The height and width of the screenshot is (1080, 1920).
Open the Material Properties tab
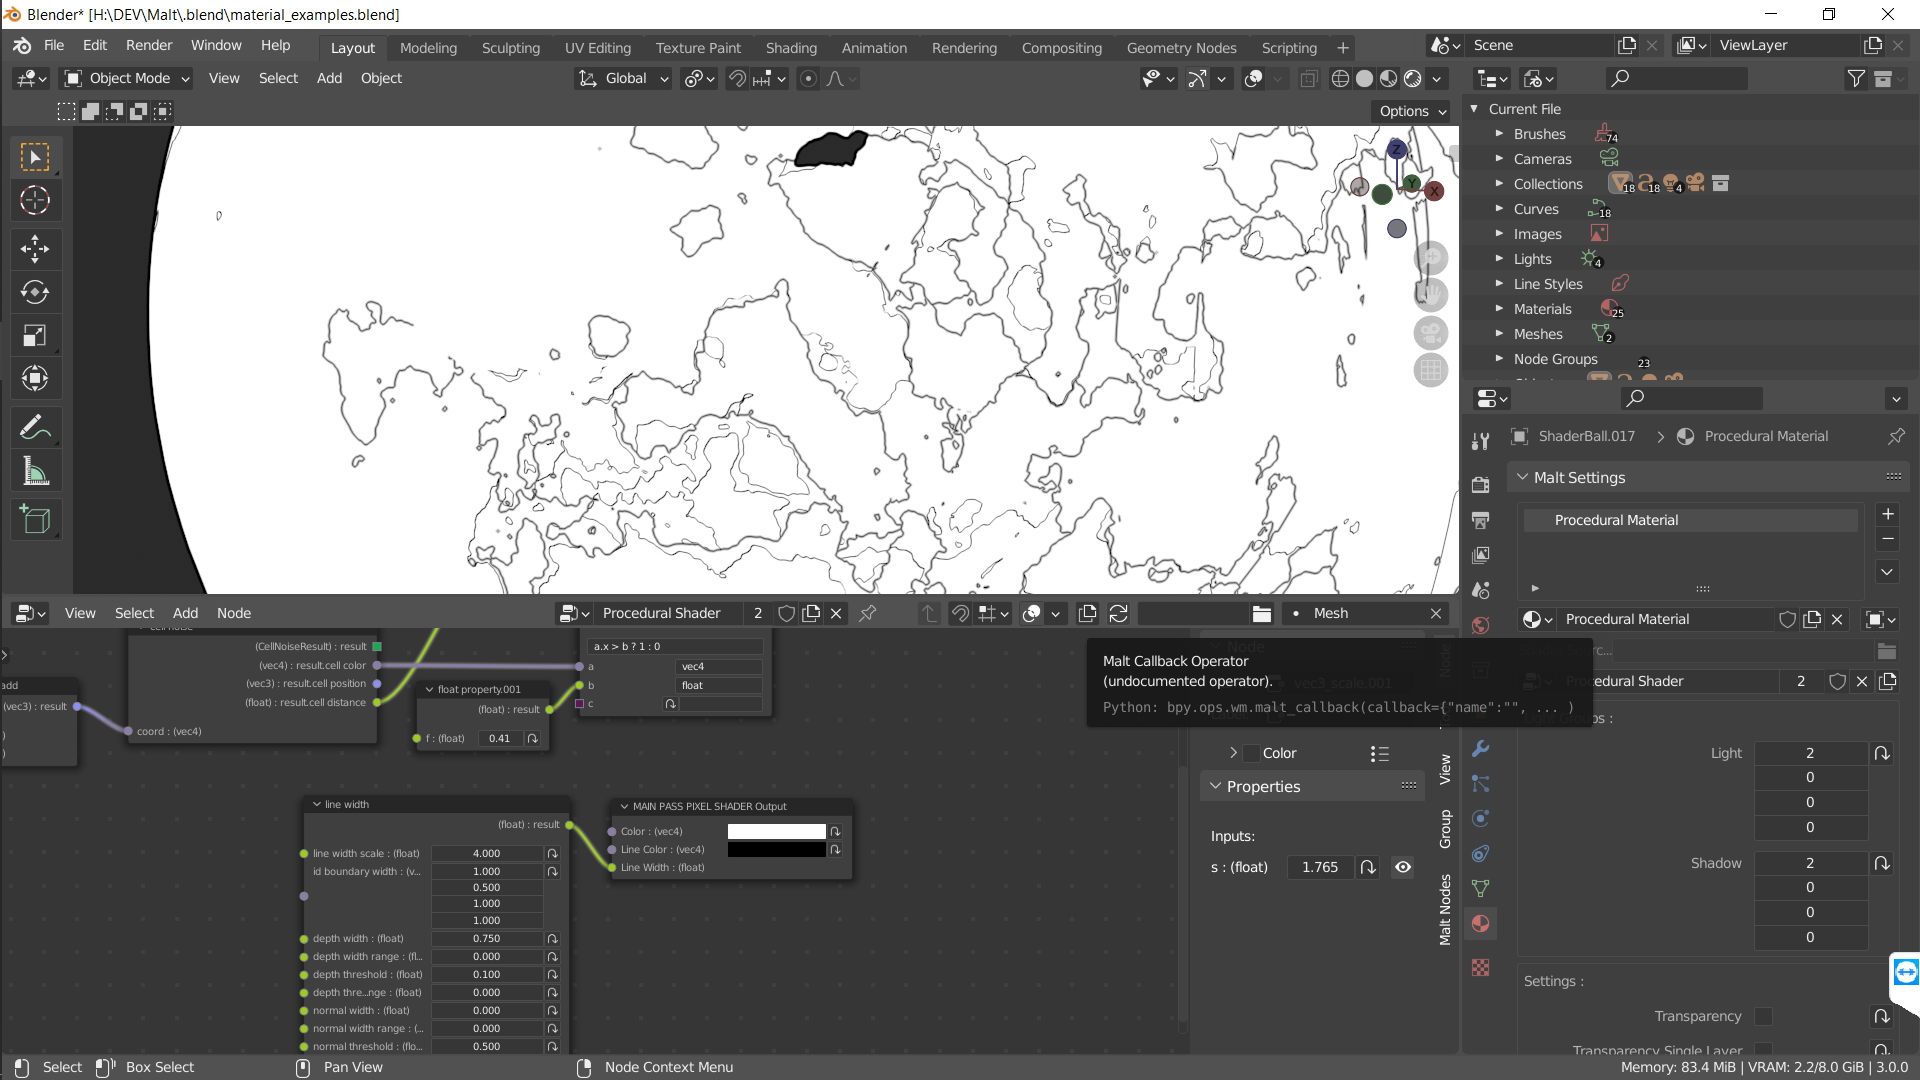[x=1480, y=923]
